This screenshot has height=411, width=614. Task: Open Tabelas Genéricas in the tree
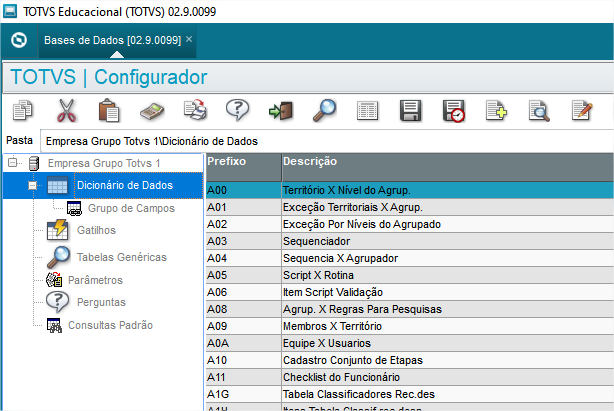coord(122,257)
